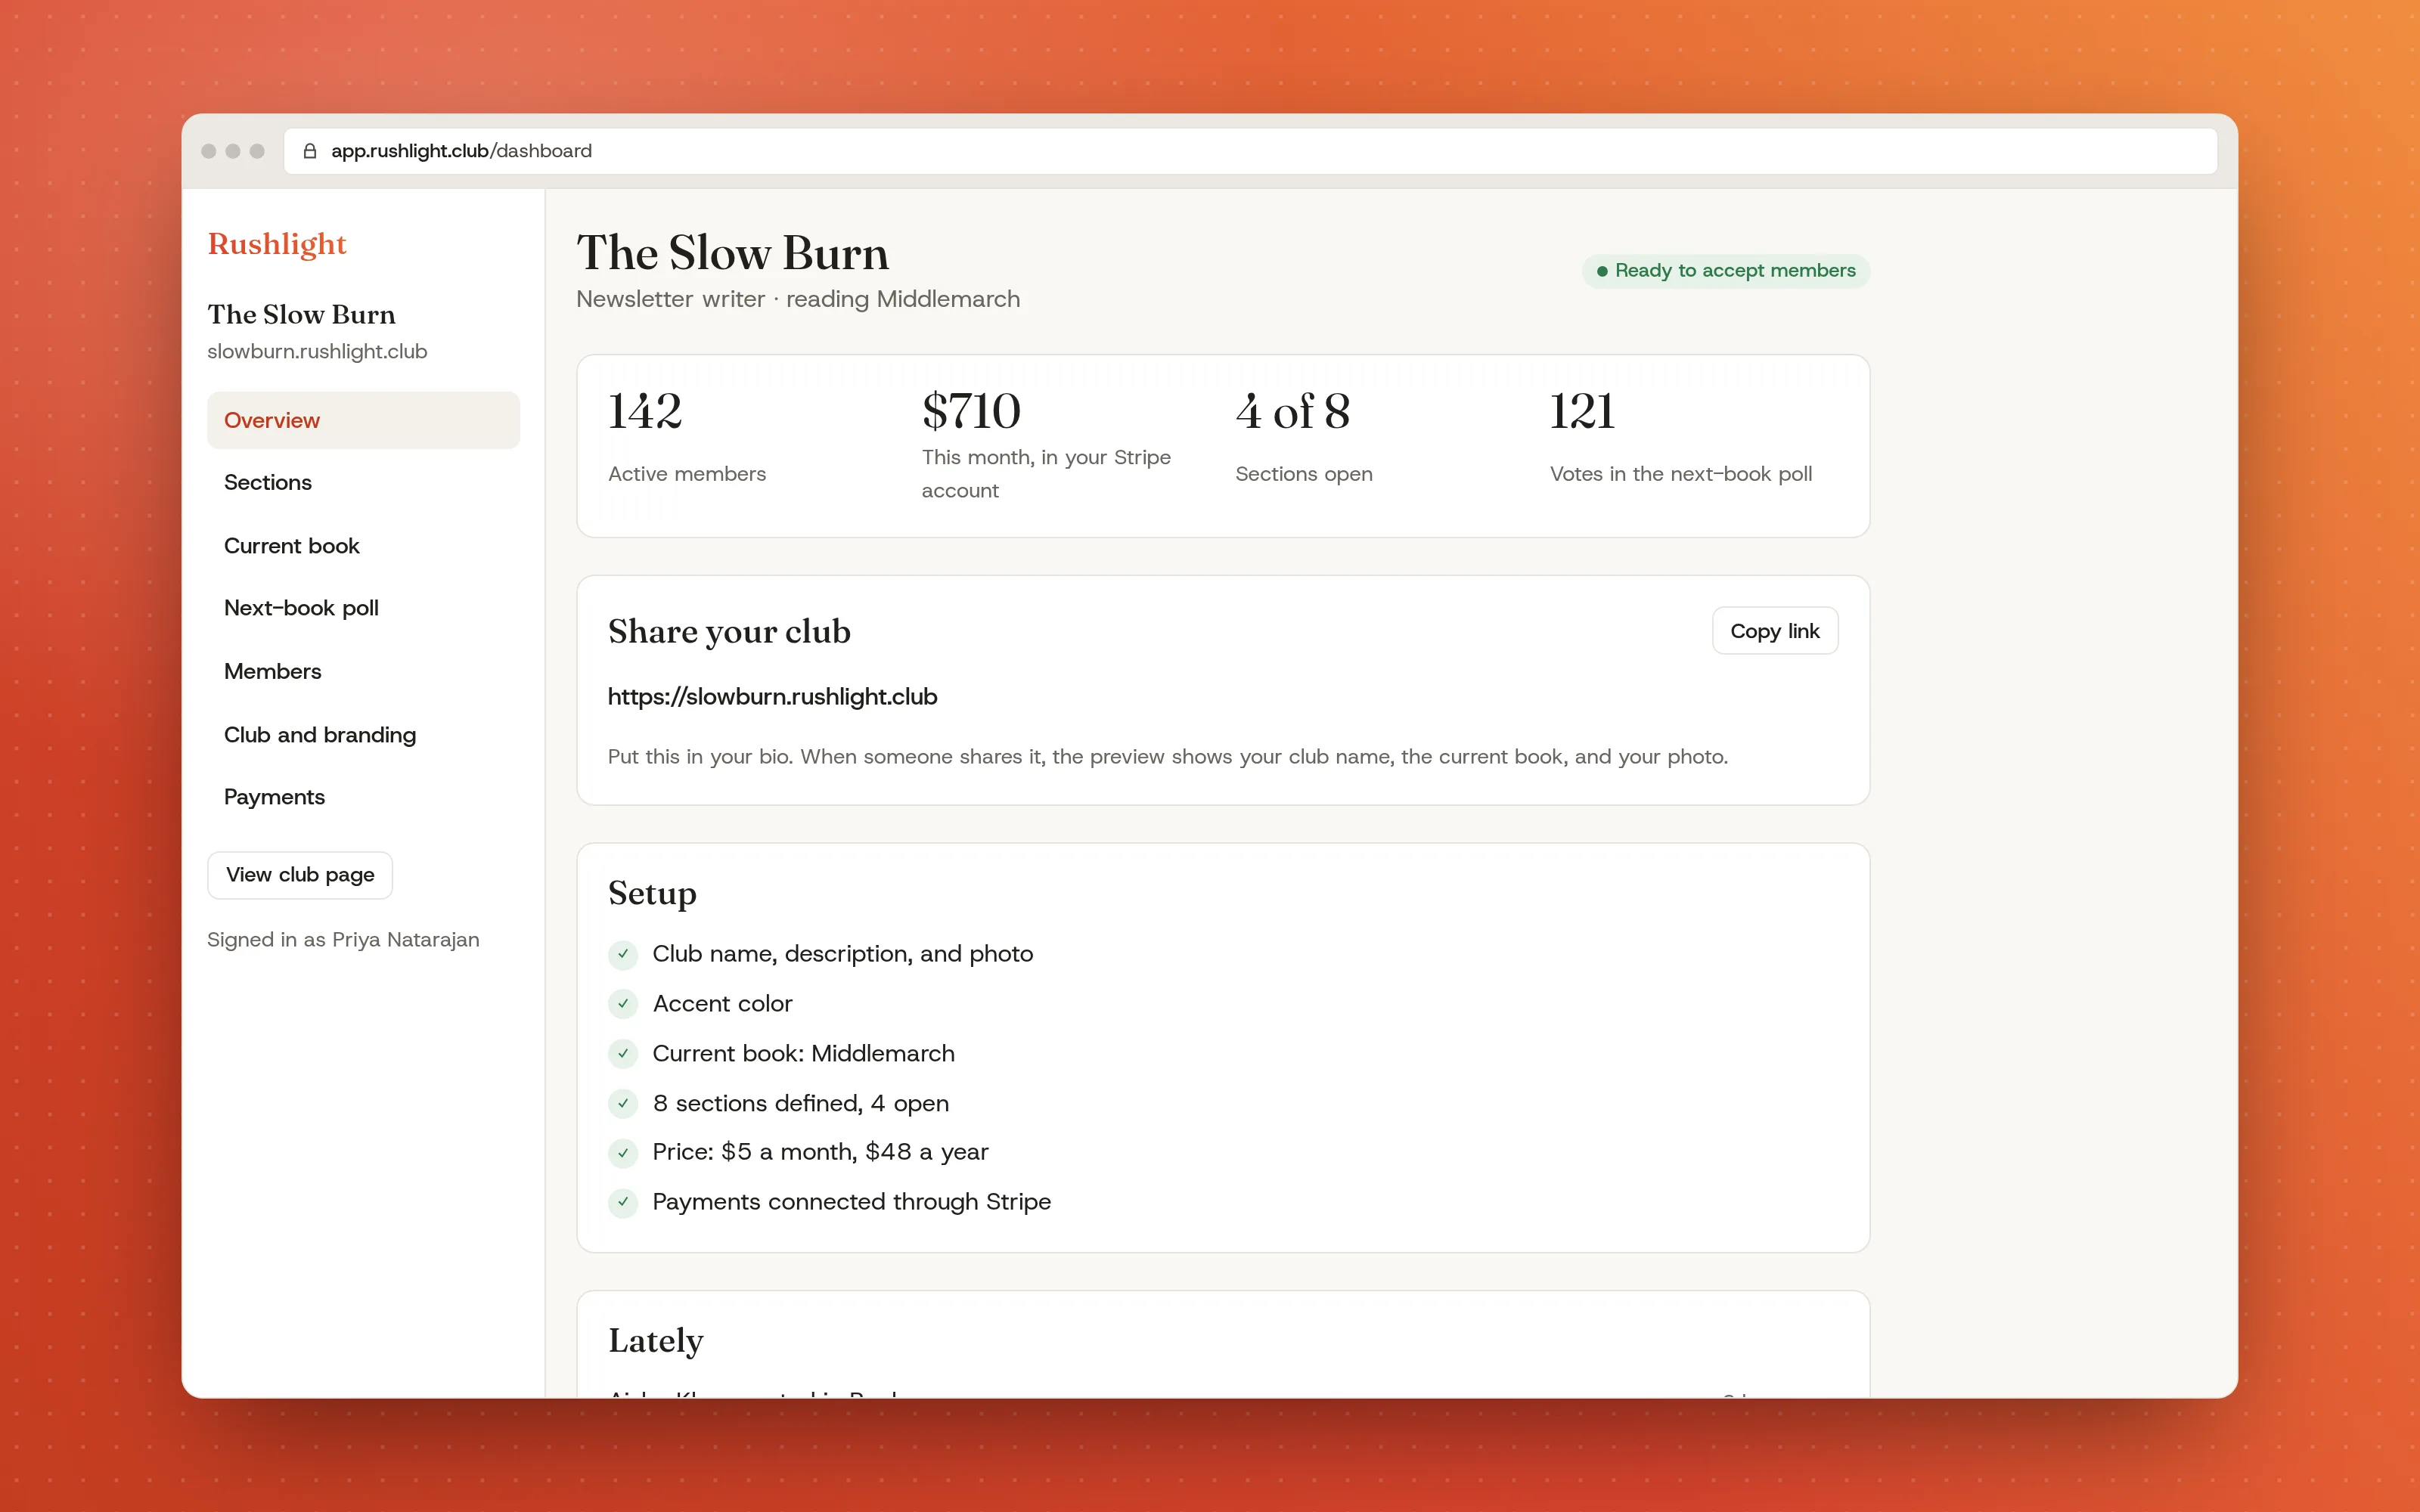Image resolution: width=2420 pixels, height=1512 pixels.
Task: Open the Overview sidebar item
Action: tap(363, 420)
